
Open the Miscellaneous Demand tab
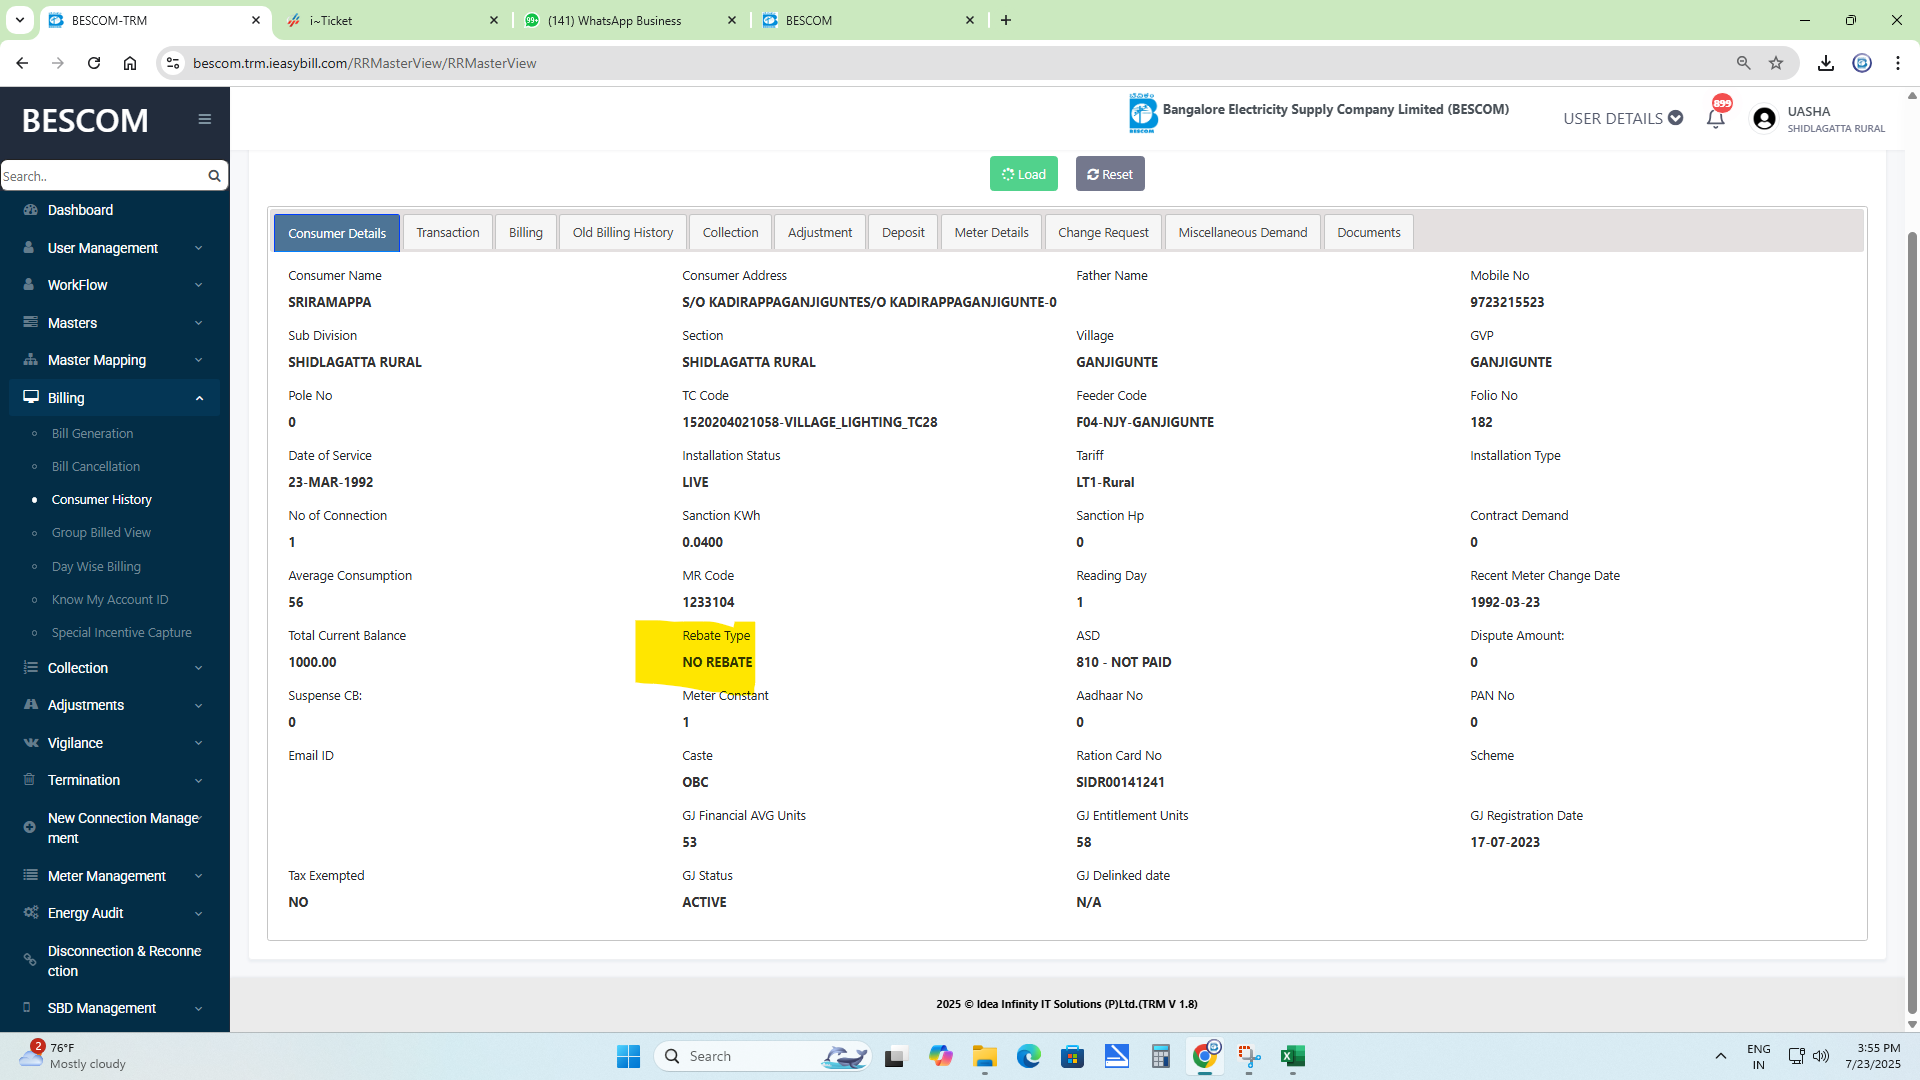pyautogui.click(x=1243, y=232)
